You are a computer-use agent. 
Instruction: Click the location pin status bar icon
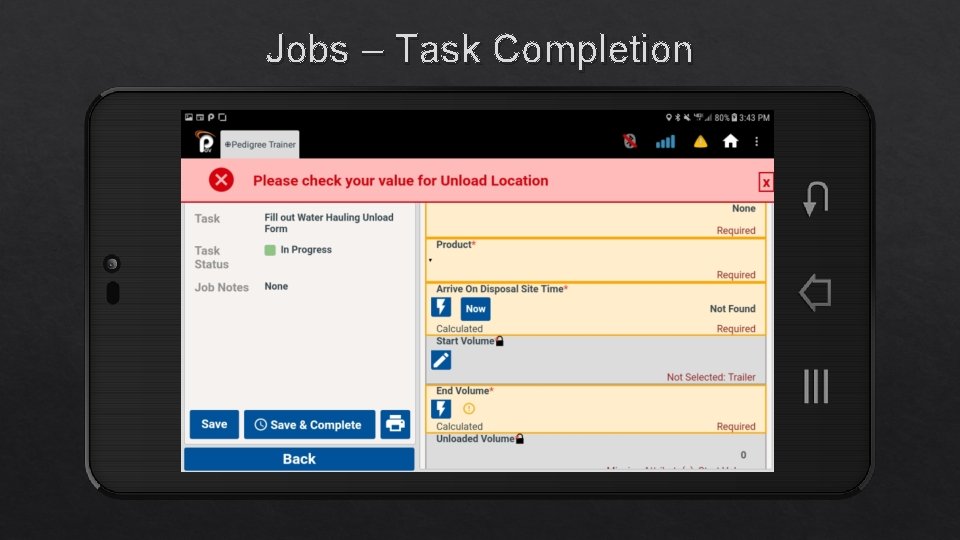(x=669, y=118)
